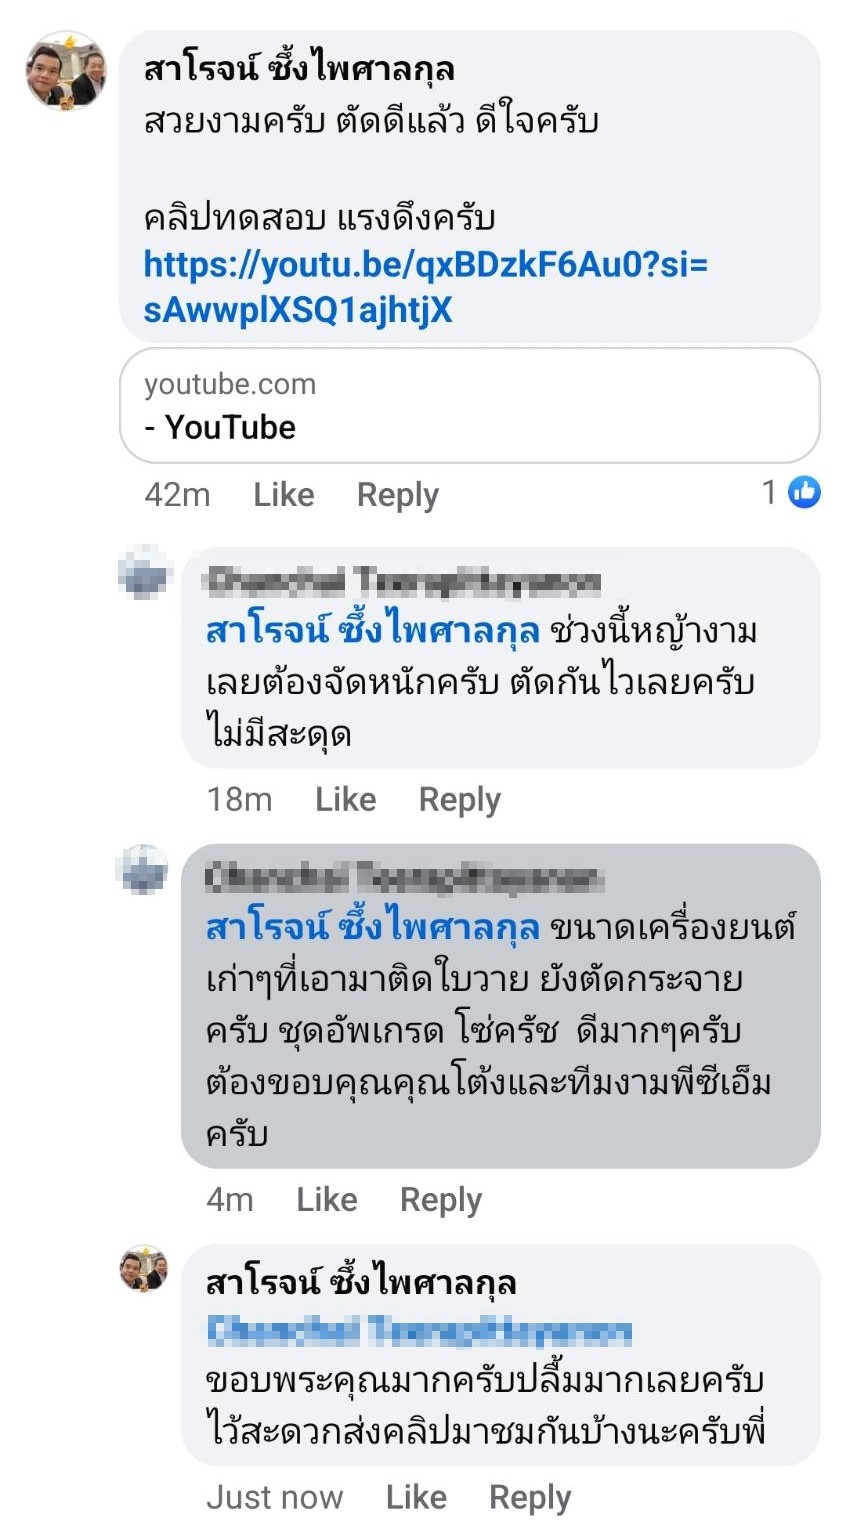
Task: Open the blurred avatar on the 4m reply
Action: [x=145, y=869]
